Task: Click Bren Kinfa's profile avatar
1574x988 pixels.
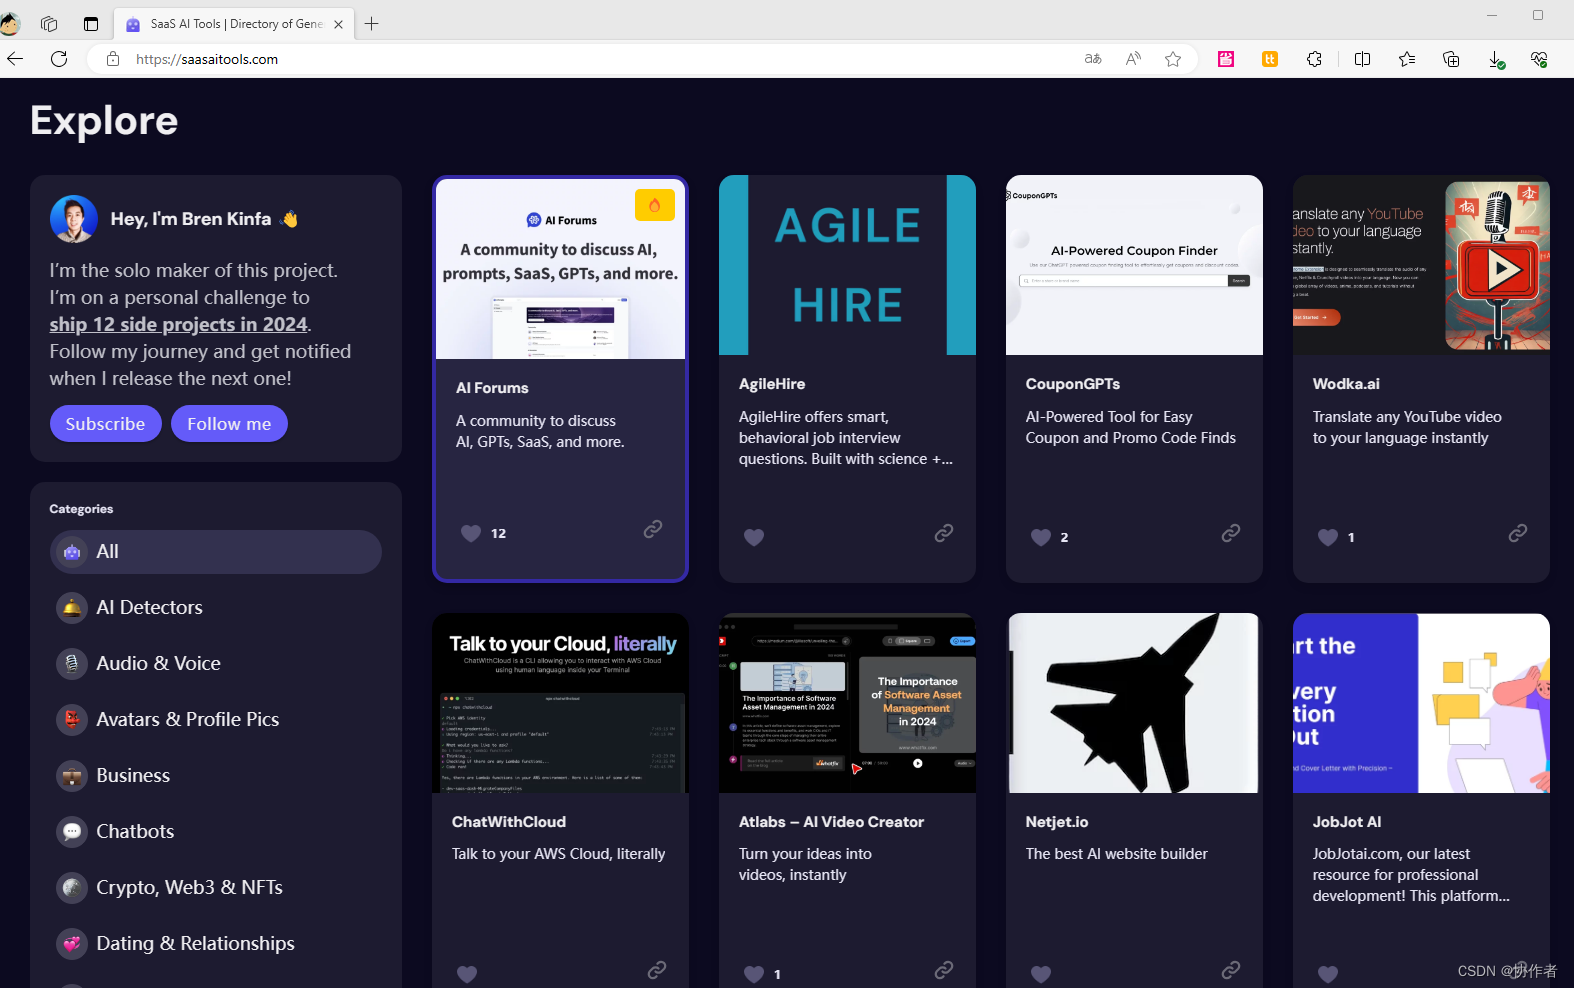Action: tap(74, 219)
